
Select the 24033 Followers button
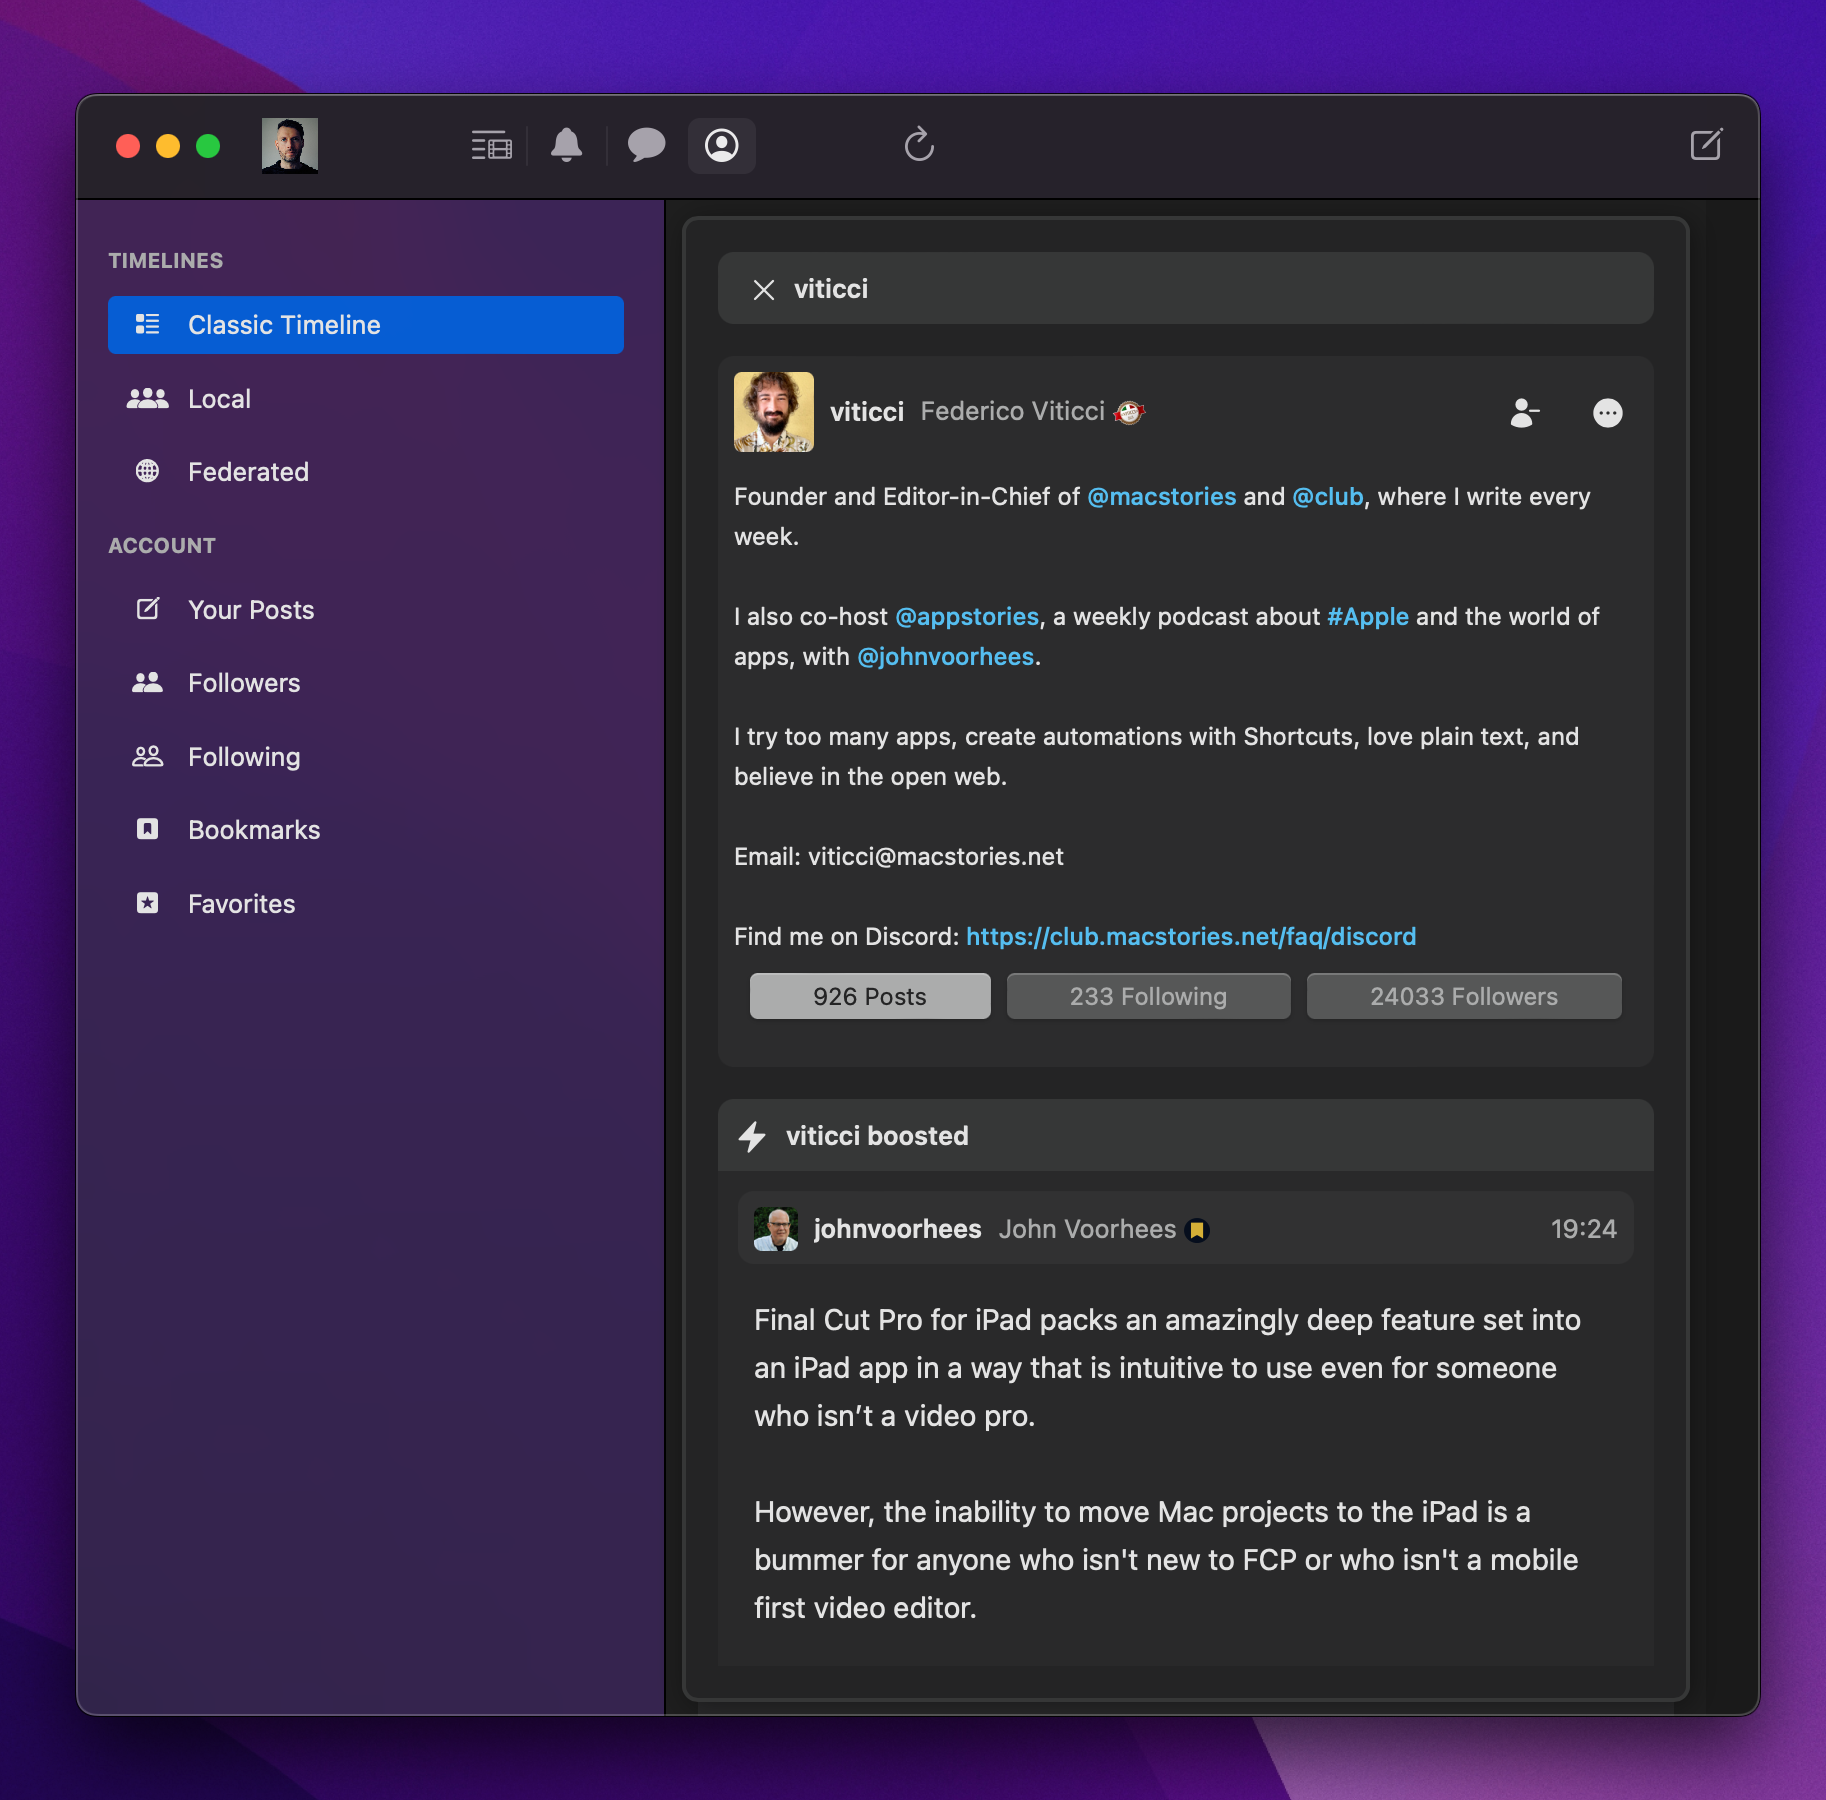(x=1464, y=996)
